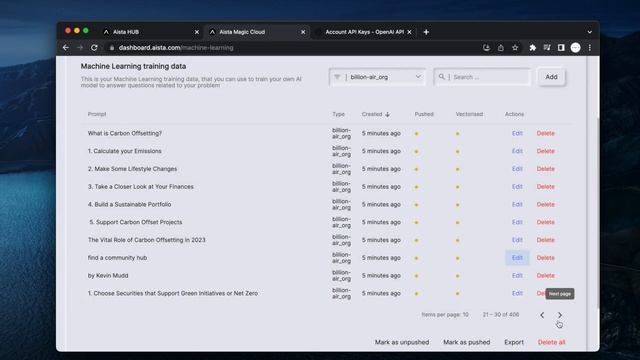Click the Add button
Image resolution: width=640 pixels, height=360 pixels.
(551, 77)
